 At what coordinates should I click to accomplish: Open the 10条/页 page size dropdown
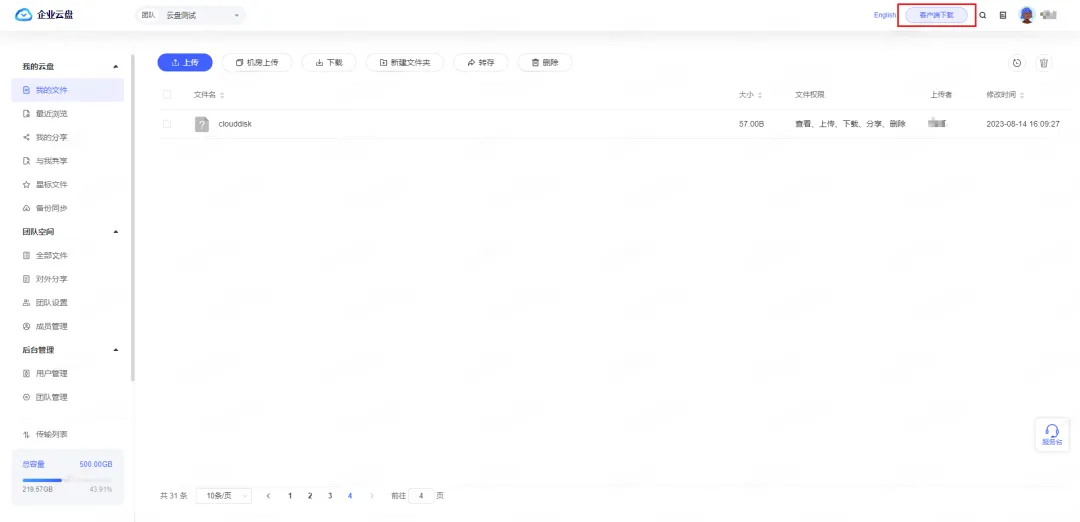[x=224, y=495]
